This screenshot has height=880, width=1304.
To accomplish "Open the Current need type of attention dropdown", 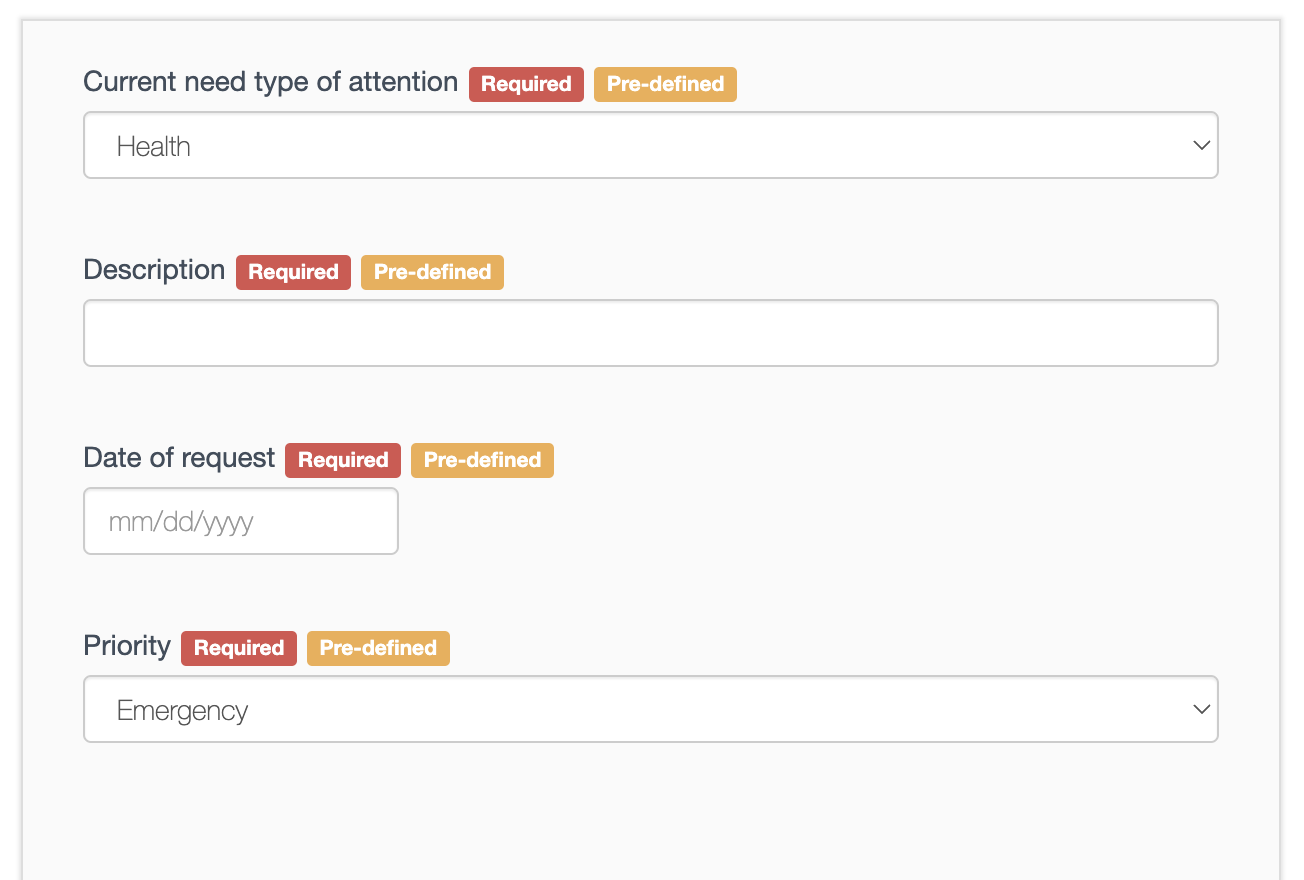I will pyautogui.click(x=650, y=146).
